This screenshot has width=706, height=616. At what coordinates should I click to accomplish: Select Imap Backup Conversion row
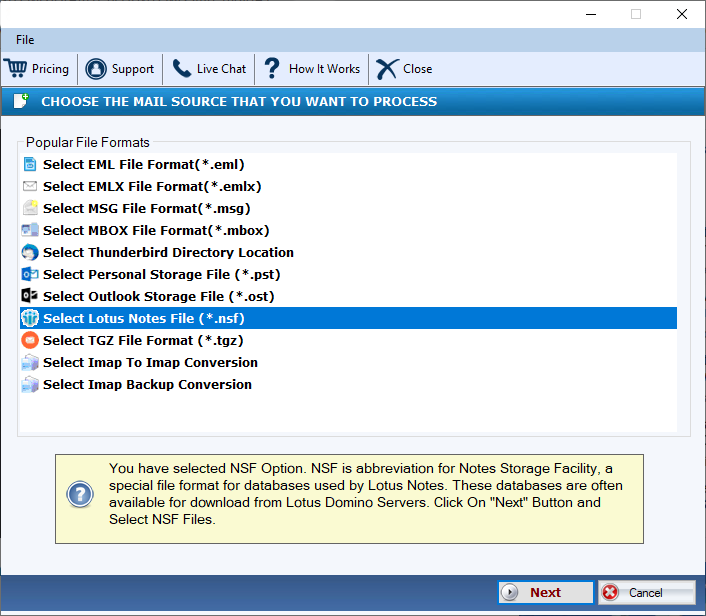click(x=348, y=385)
